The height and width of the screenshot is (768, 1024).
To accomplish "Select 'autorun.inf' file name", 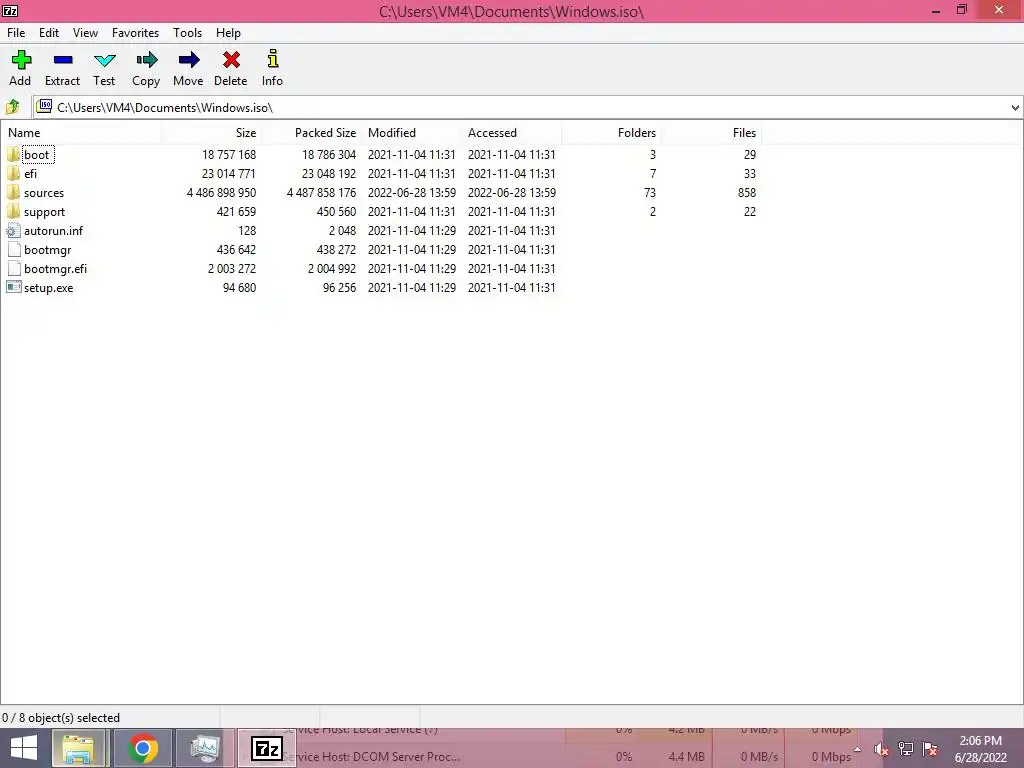I will coord(54,231).
